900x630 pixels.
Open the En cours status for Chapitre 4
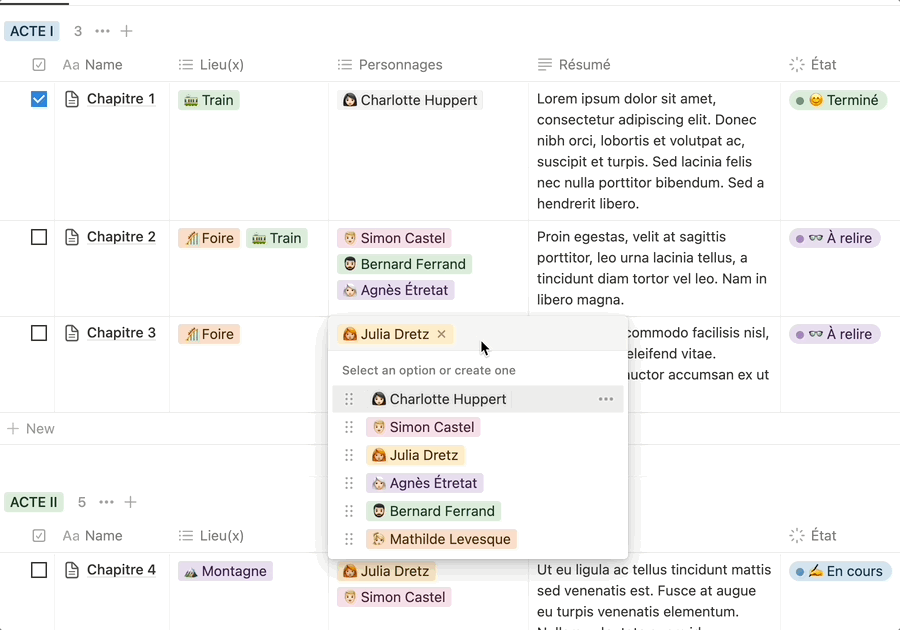pyautogui.click(x=840, y=571)
